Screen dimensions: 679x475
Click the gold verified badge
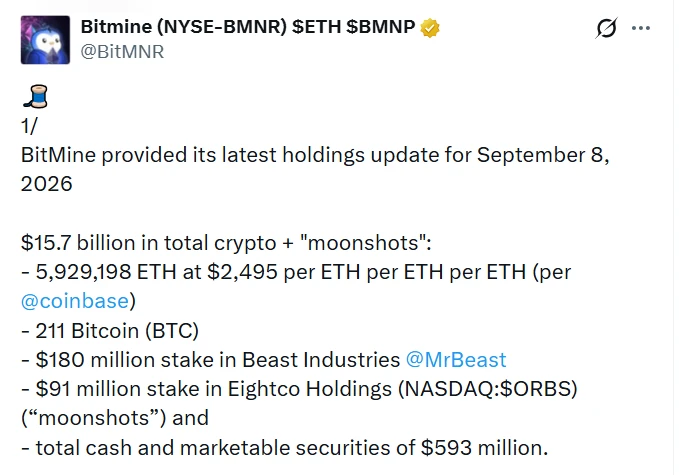[430, 28]
